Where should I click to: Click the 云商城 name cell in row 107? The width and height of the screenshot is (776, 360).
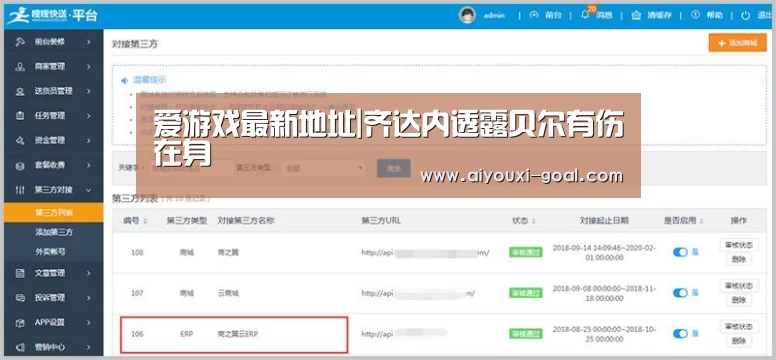point(228,293)
